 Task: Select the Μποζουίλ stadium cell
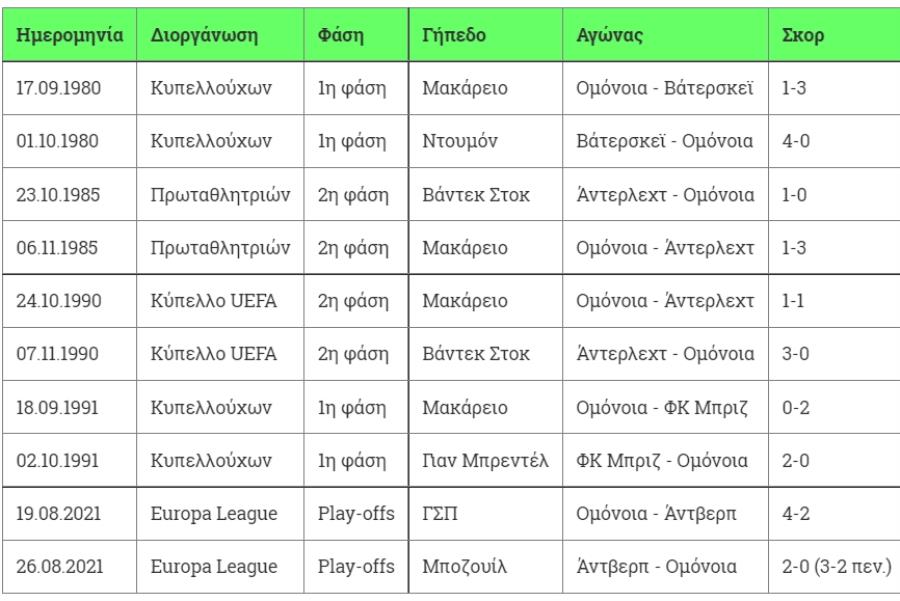486,567
